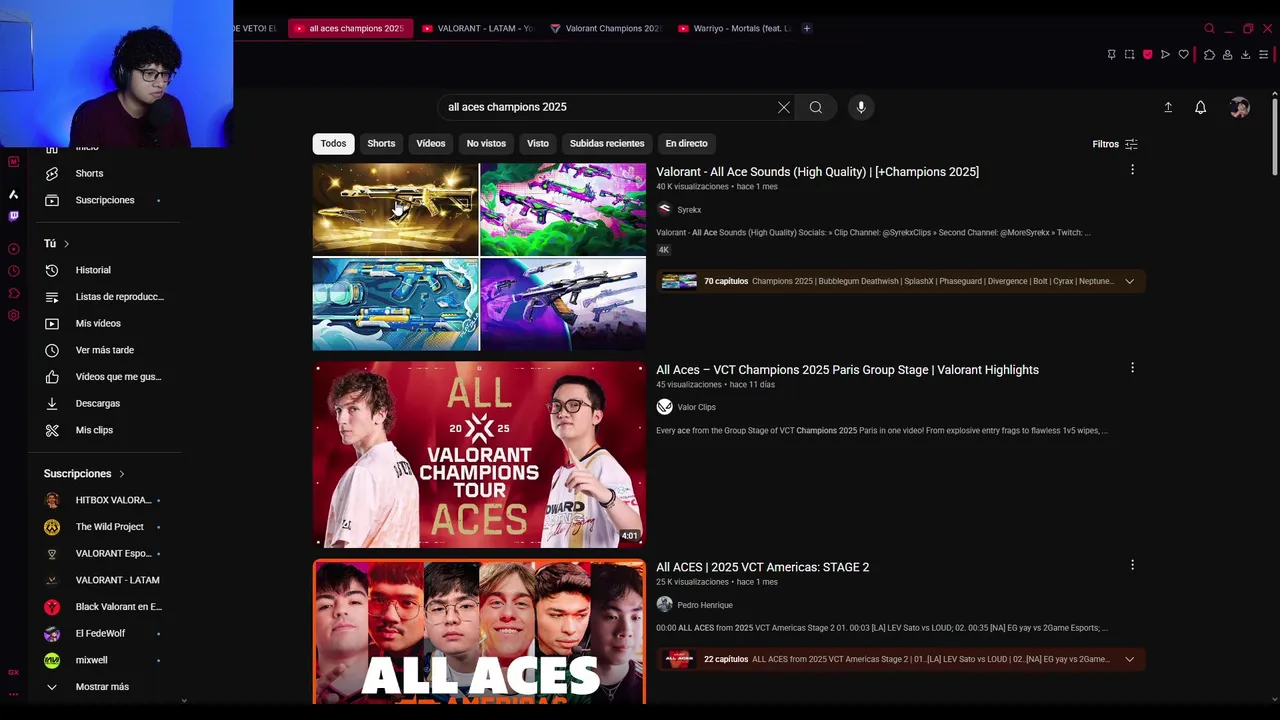Viewport: 1280px width, 720px height.
Task: Open Ver más tarde in sidebar
Action: click(x=105, y=350)
